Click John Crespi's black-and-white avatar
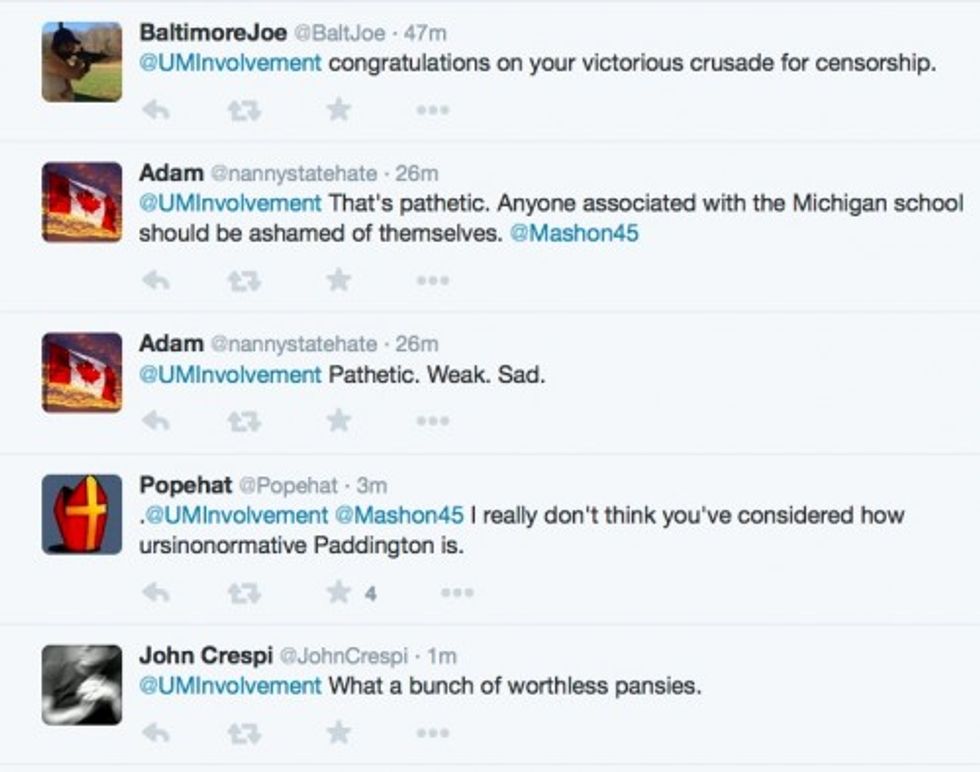 82,685
